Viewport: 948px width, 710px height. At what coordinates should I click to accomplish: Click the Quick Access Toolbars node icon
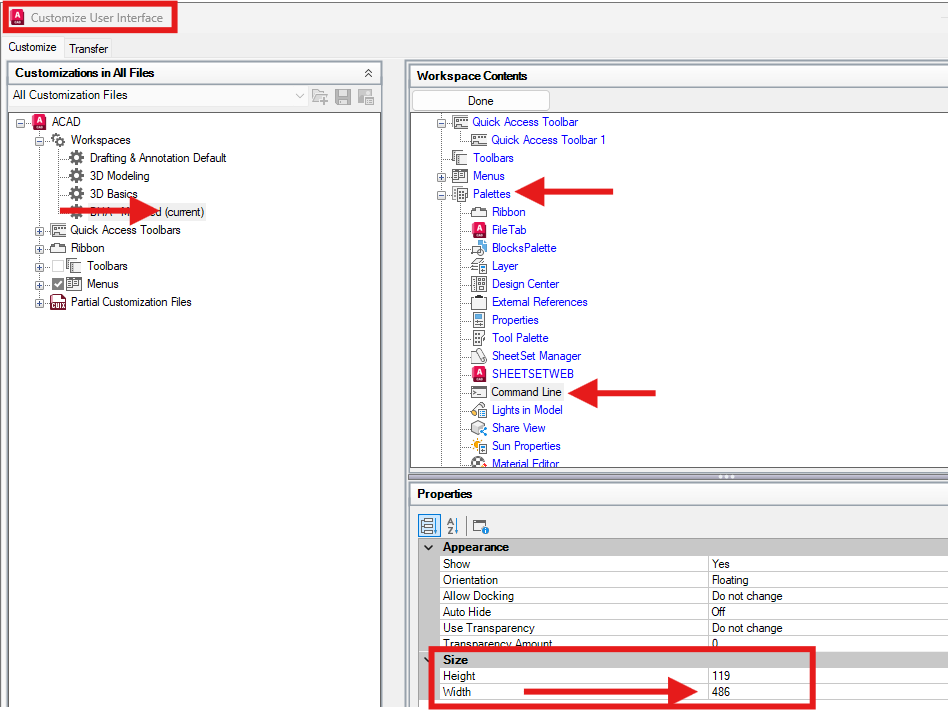click(58, 230)
